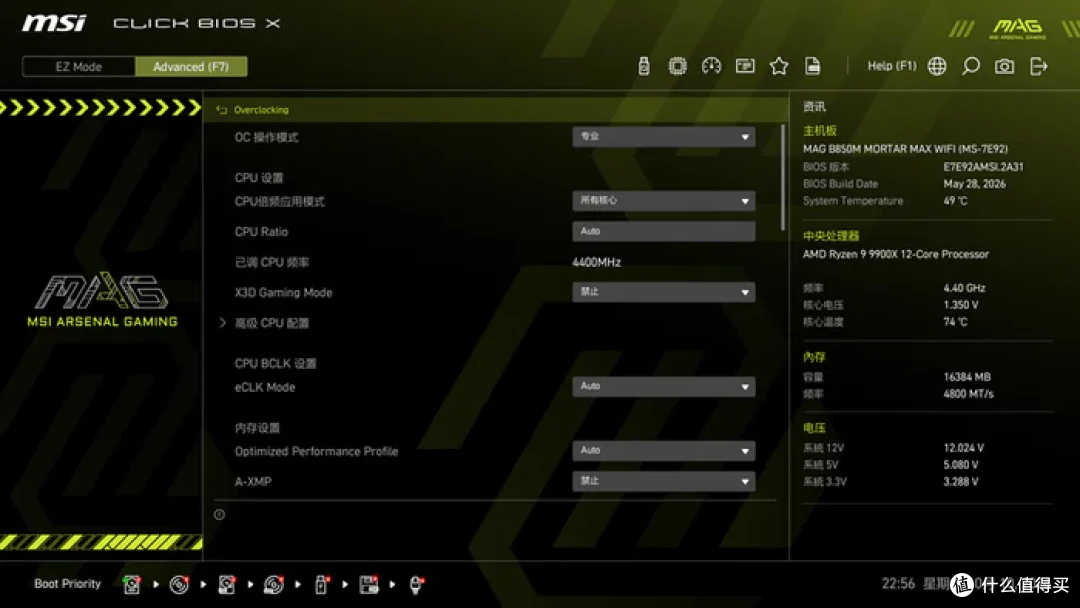The width and height of the screenshot is (1080, 608).
Task: Click System Temperature 49 °C value
Action: pyautogui.click(x=955, y=201)
